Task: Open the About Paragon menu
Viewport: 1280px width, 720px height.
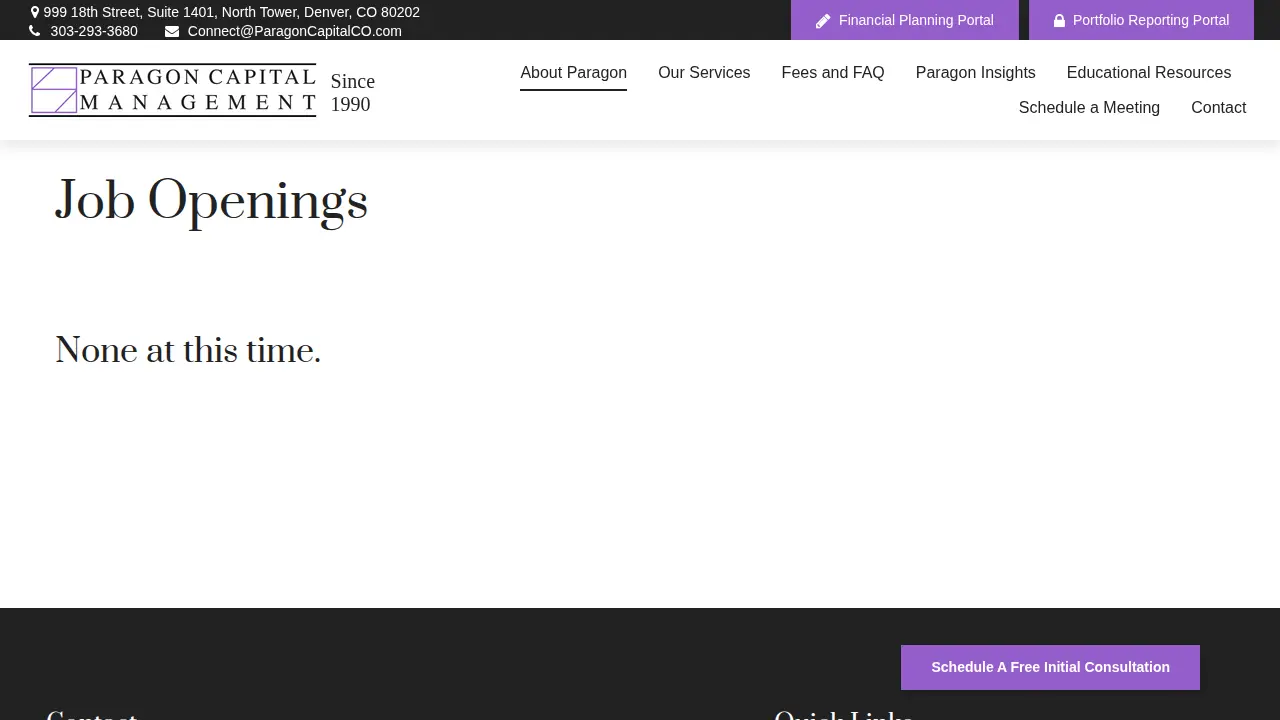Action: tap(573, 73)
